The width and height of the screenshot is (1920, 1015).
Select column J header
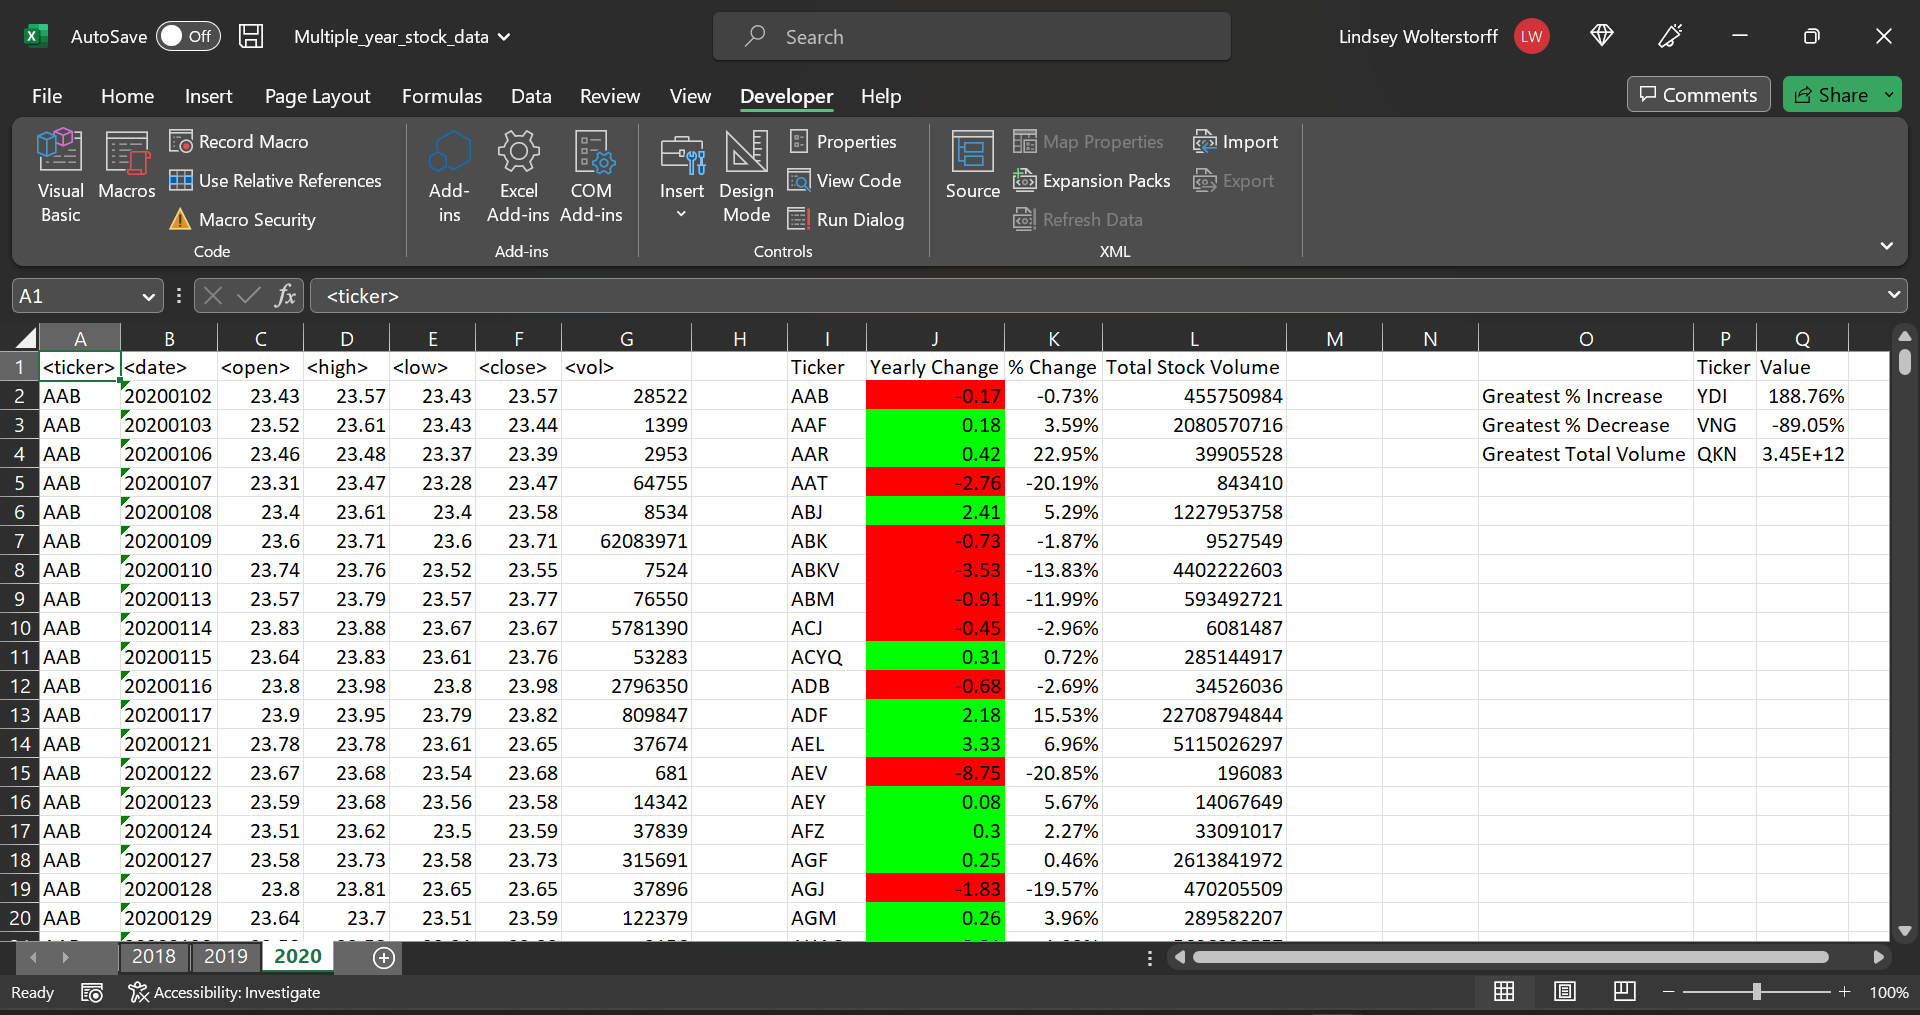coord(934,339)
